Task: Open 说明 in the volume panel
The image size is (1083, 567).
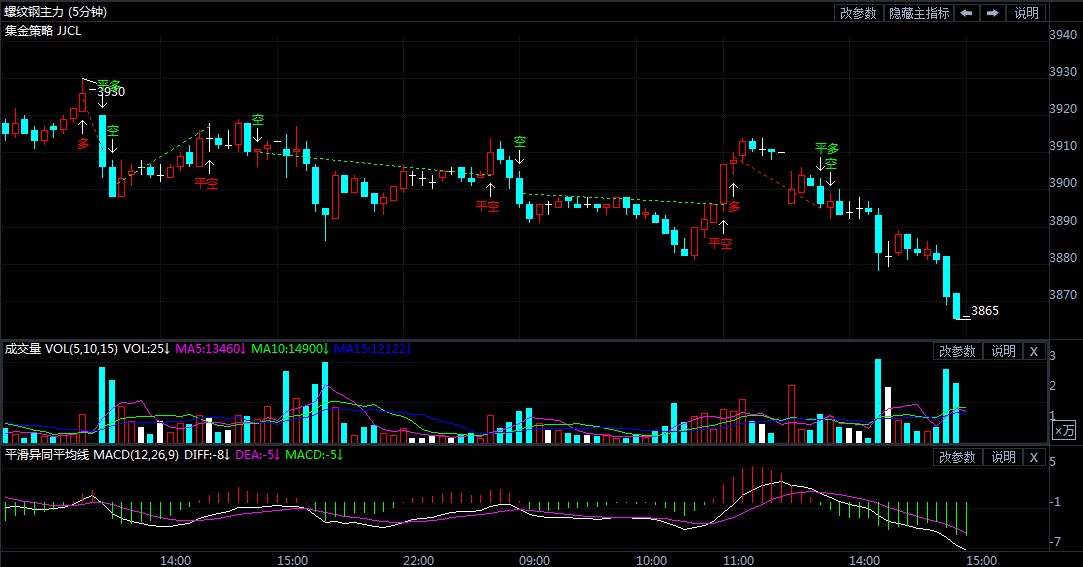Action: (x=1002, y=351)
